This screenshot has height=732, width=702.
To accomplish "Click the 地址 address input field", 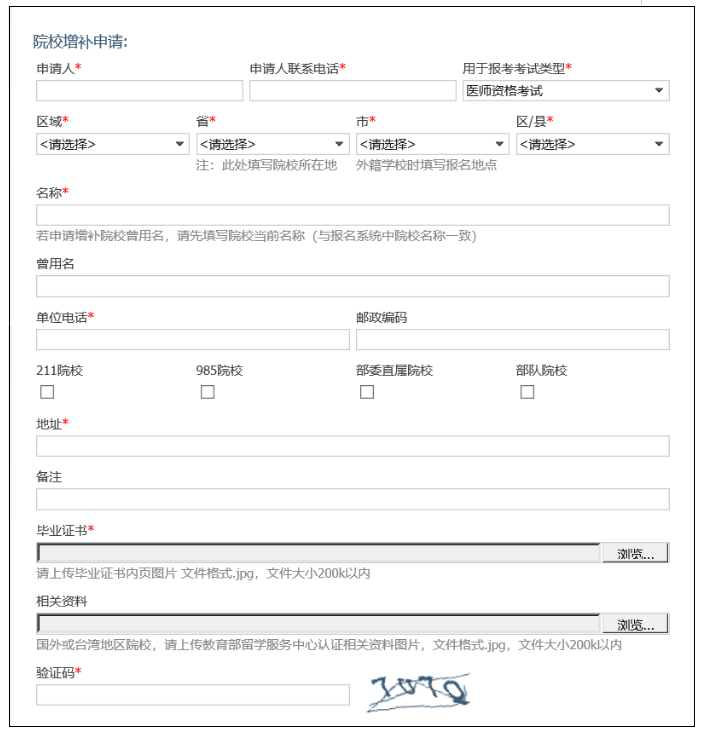I will click(352, 446).
